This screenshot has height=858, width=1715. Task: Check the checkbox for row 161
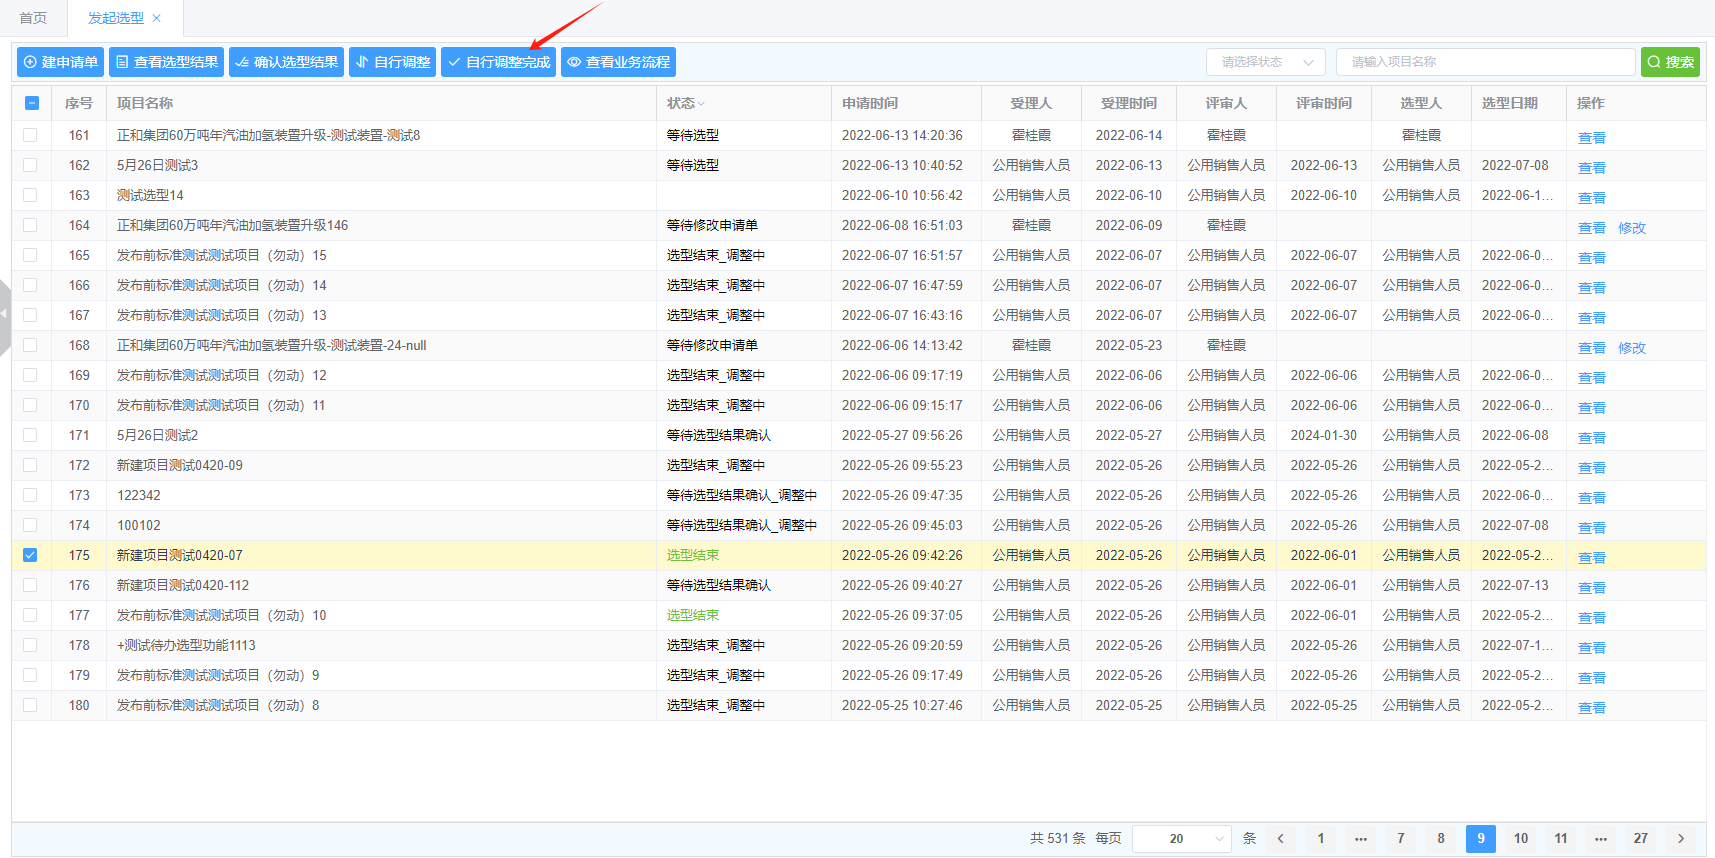point(30,135)
